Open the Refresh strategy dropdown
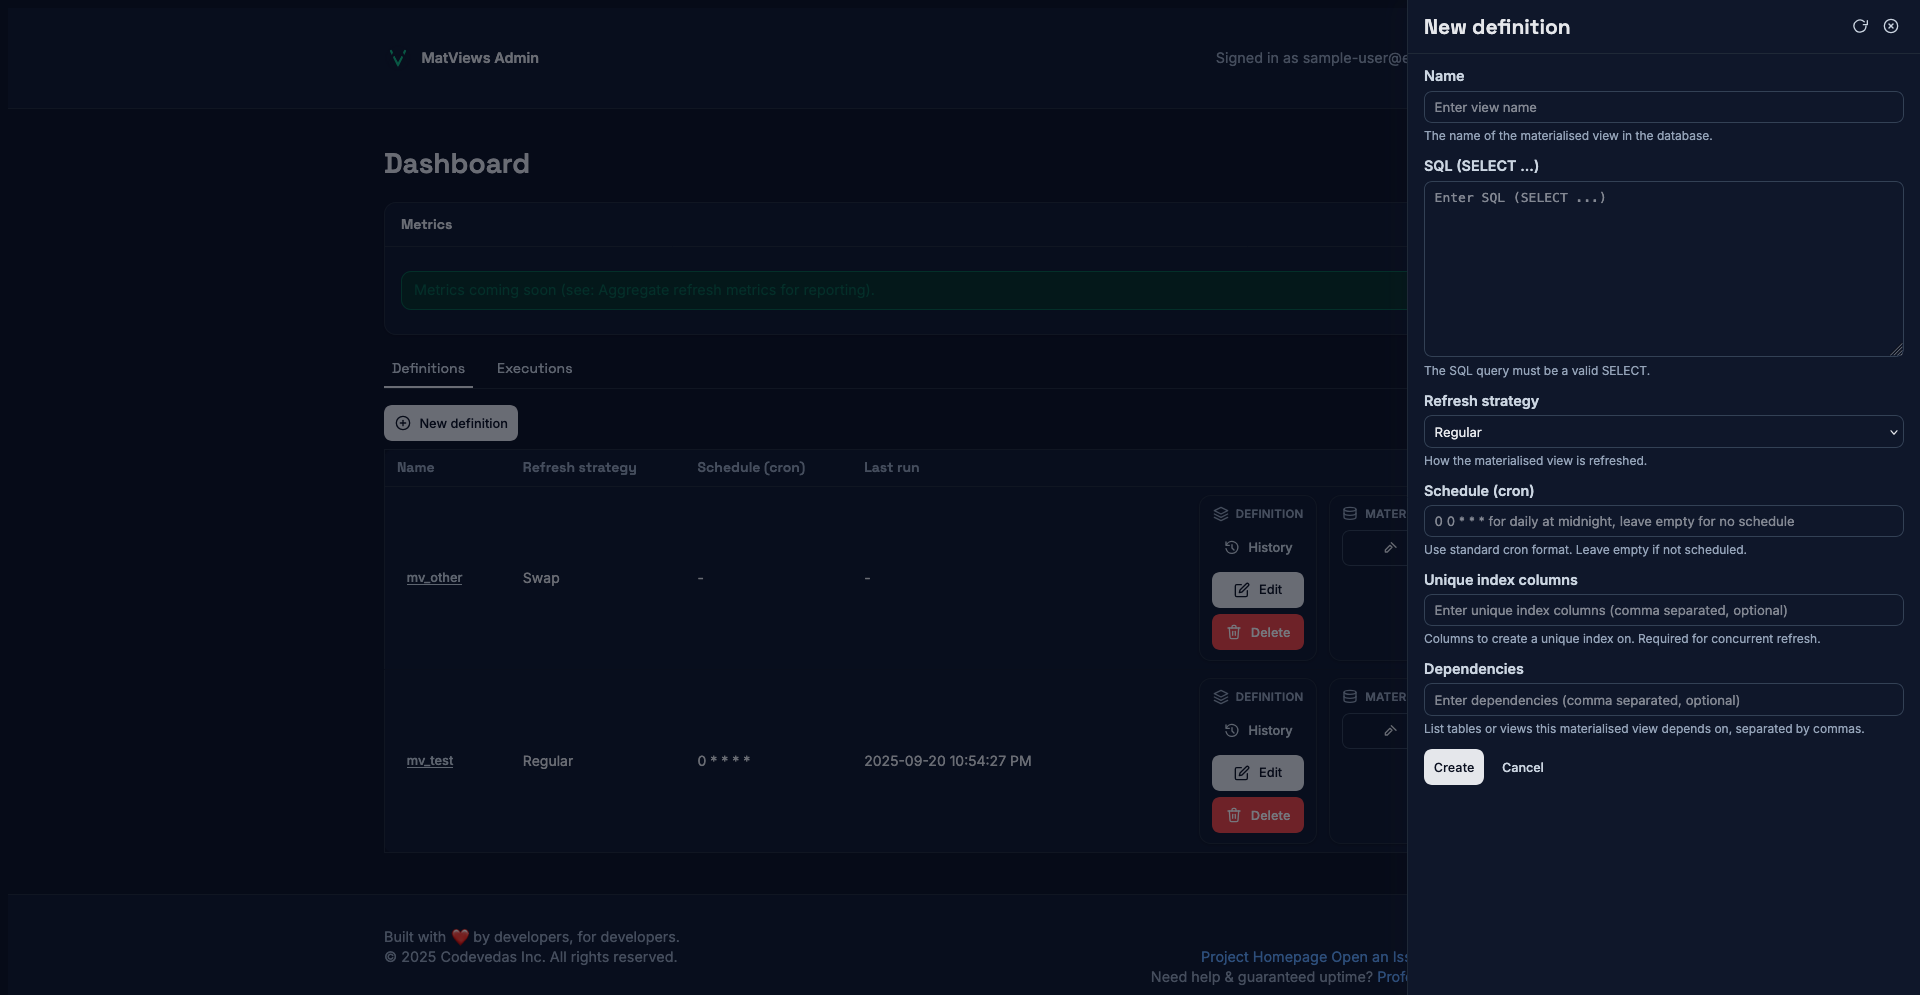The height and width of the screenshot is (995, 1920). pyautogui.click(x=1662, y=432)
